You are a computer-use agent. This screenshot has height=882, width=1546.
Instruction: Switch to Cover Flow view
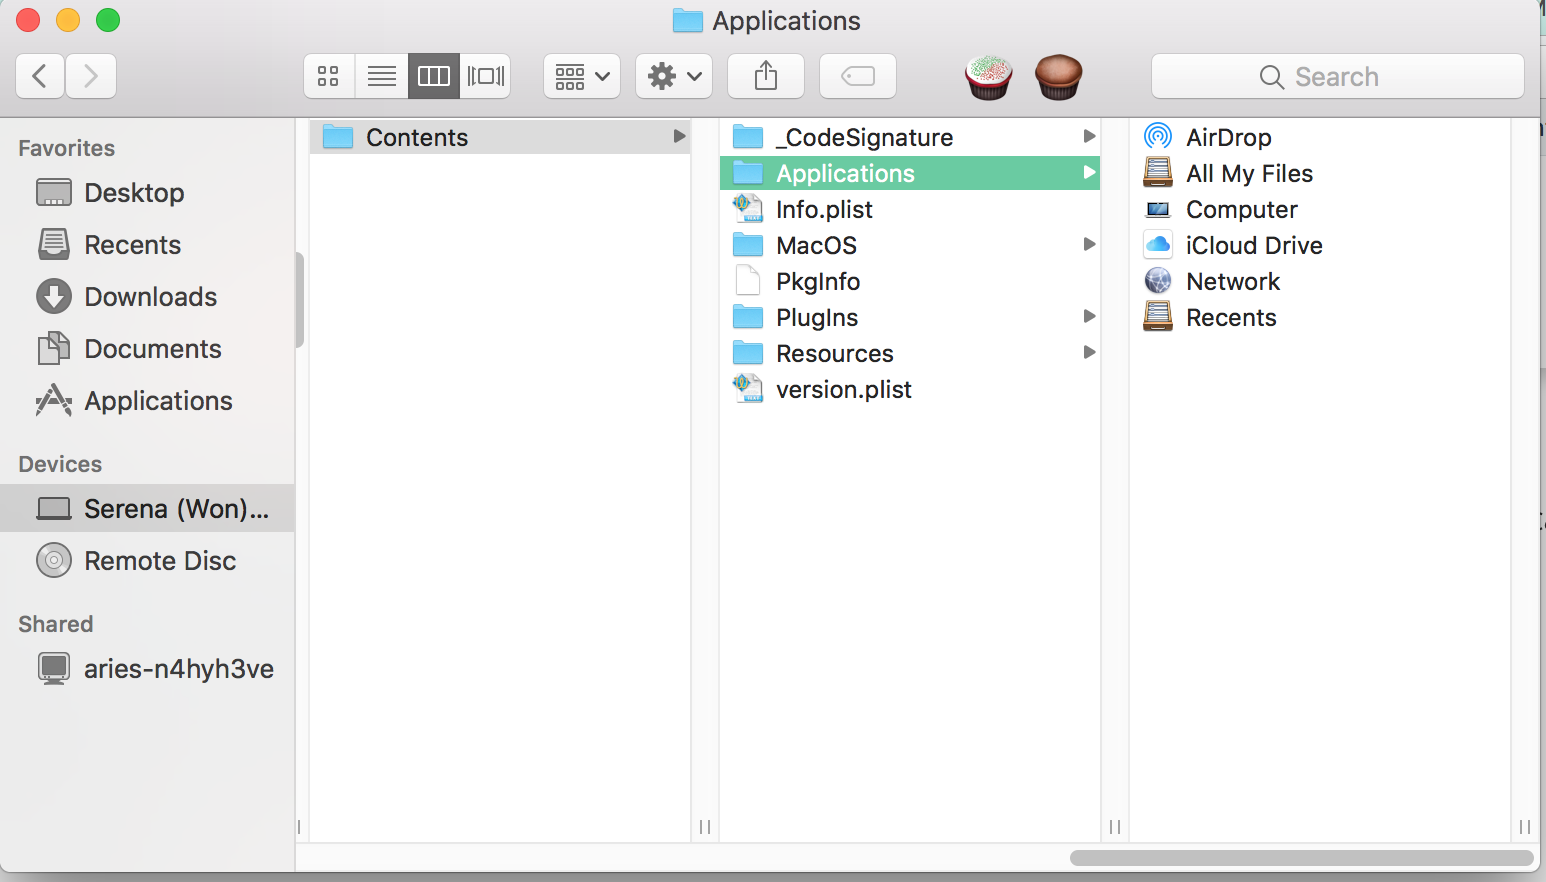coord(486,76)
